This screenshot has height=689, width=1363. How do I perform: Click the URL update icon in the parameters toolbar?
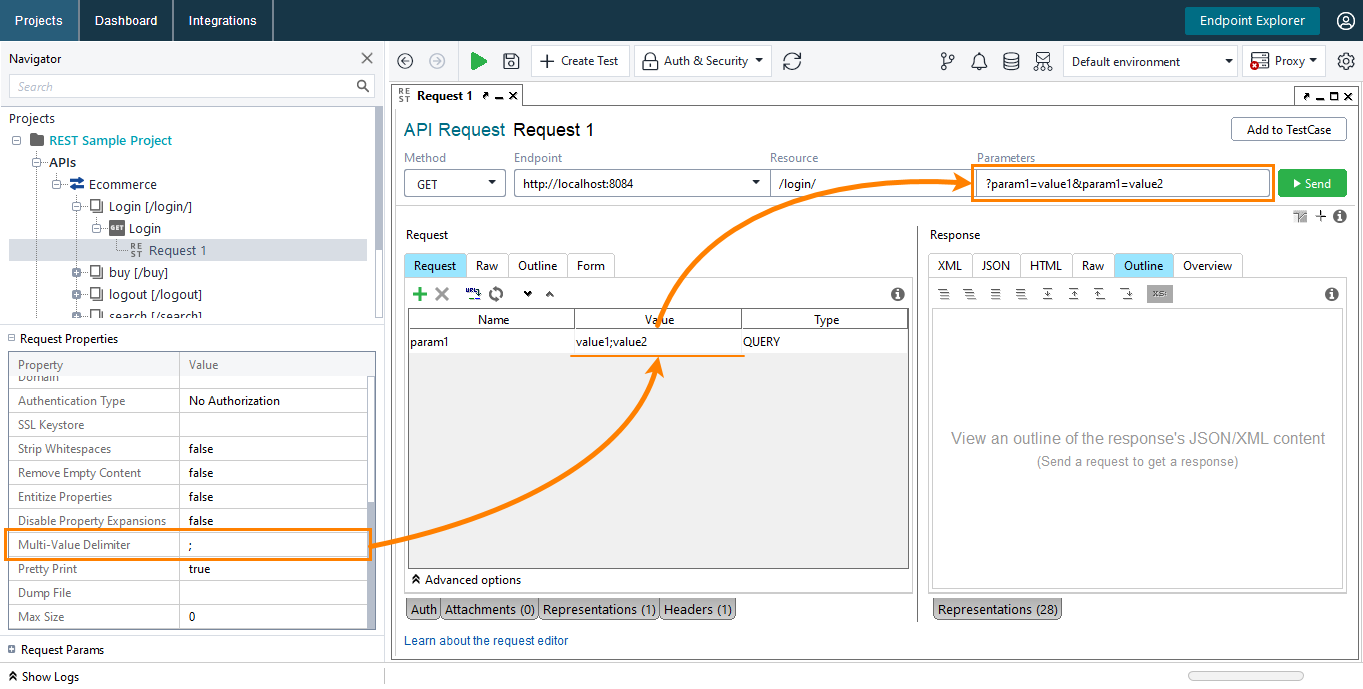click(473, 294)
